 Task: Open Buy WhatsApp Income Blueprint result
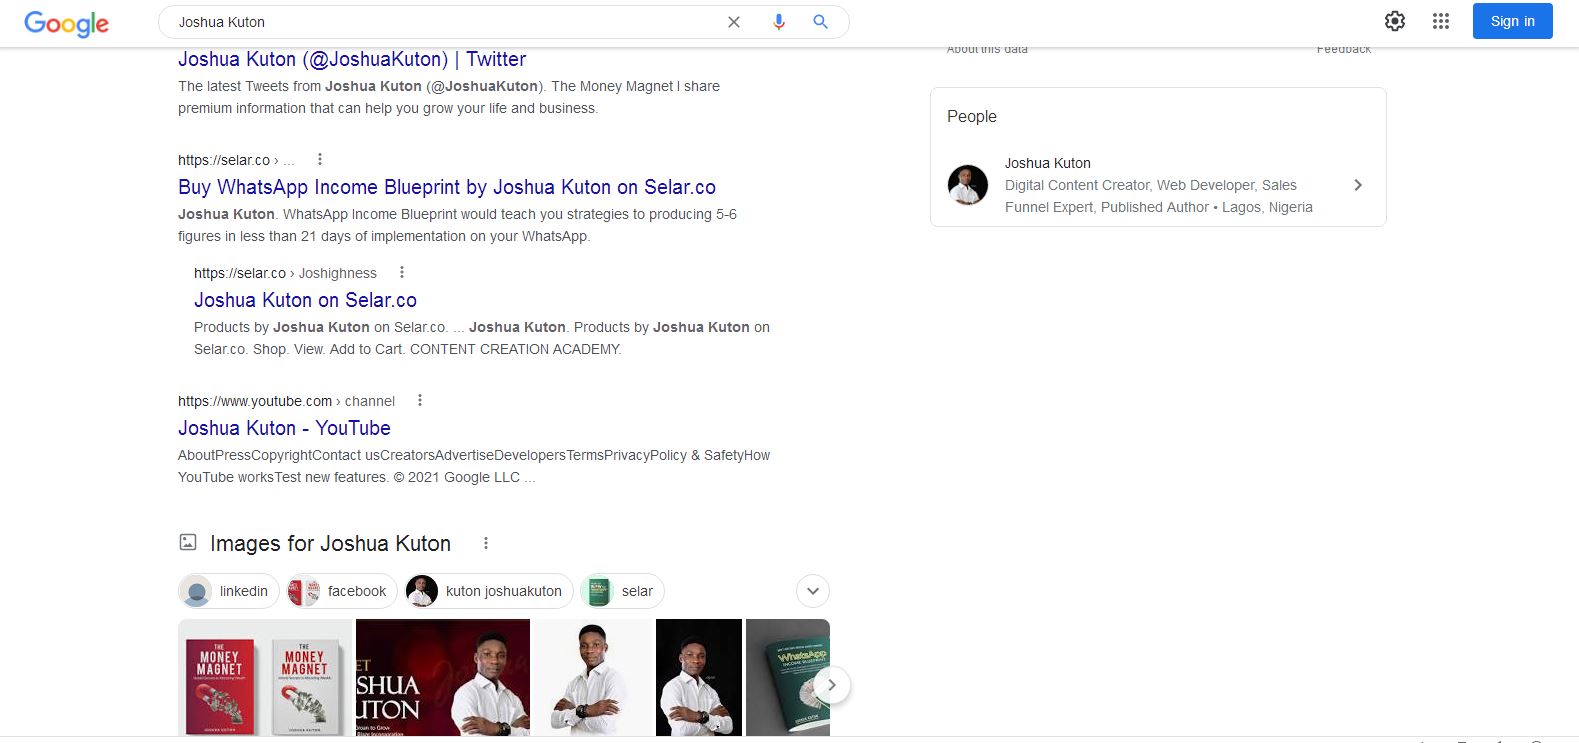pyautogui.click(x=447, y=187)
